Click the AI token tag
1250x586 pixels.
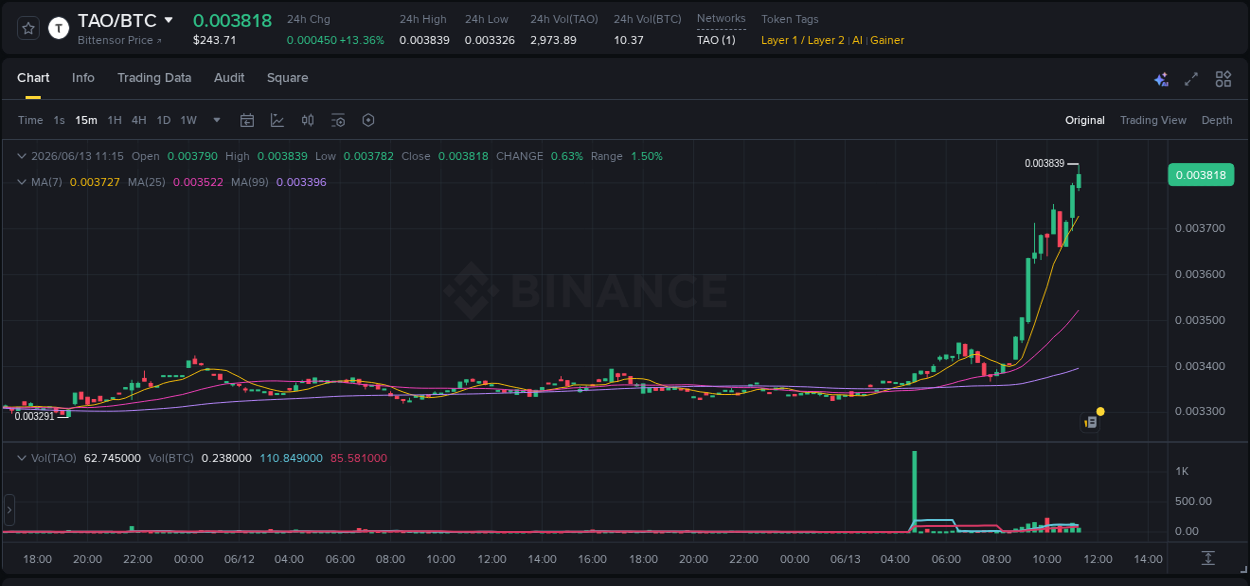pyautogui.click(x=857, y=40)
